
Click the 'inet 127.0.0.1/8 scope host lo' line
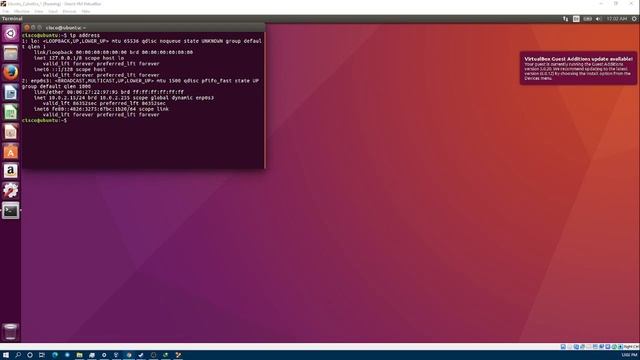tap(79, 58)
